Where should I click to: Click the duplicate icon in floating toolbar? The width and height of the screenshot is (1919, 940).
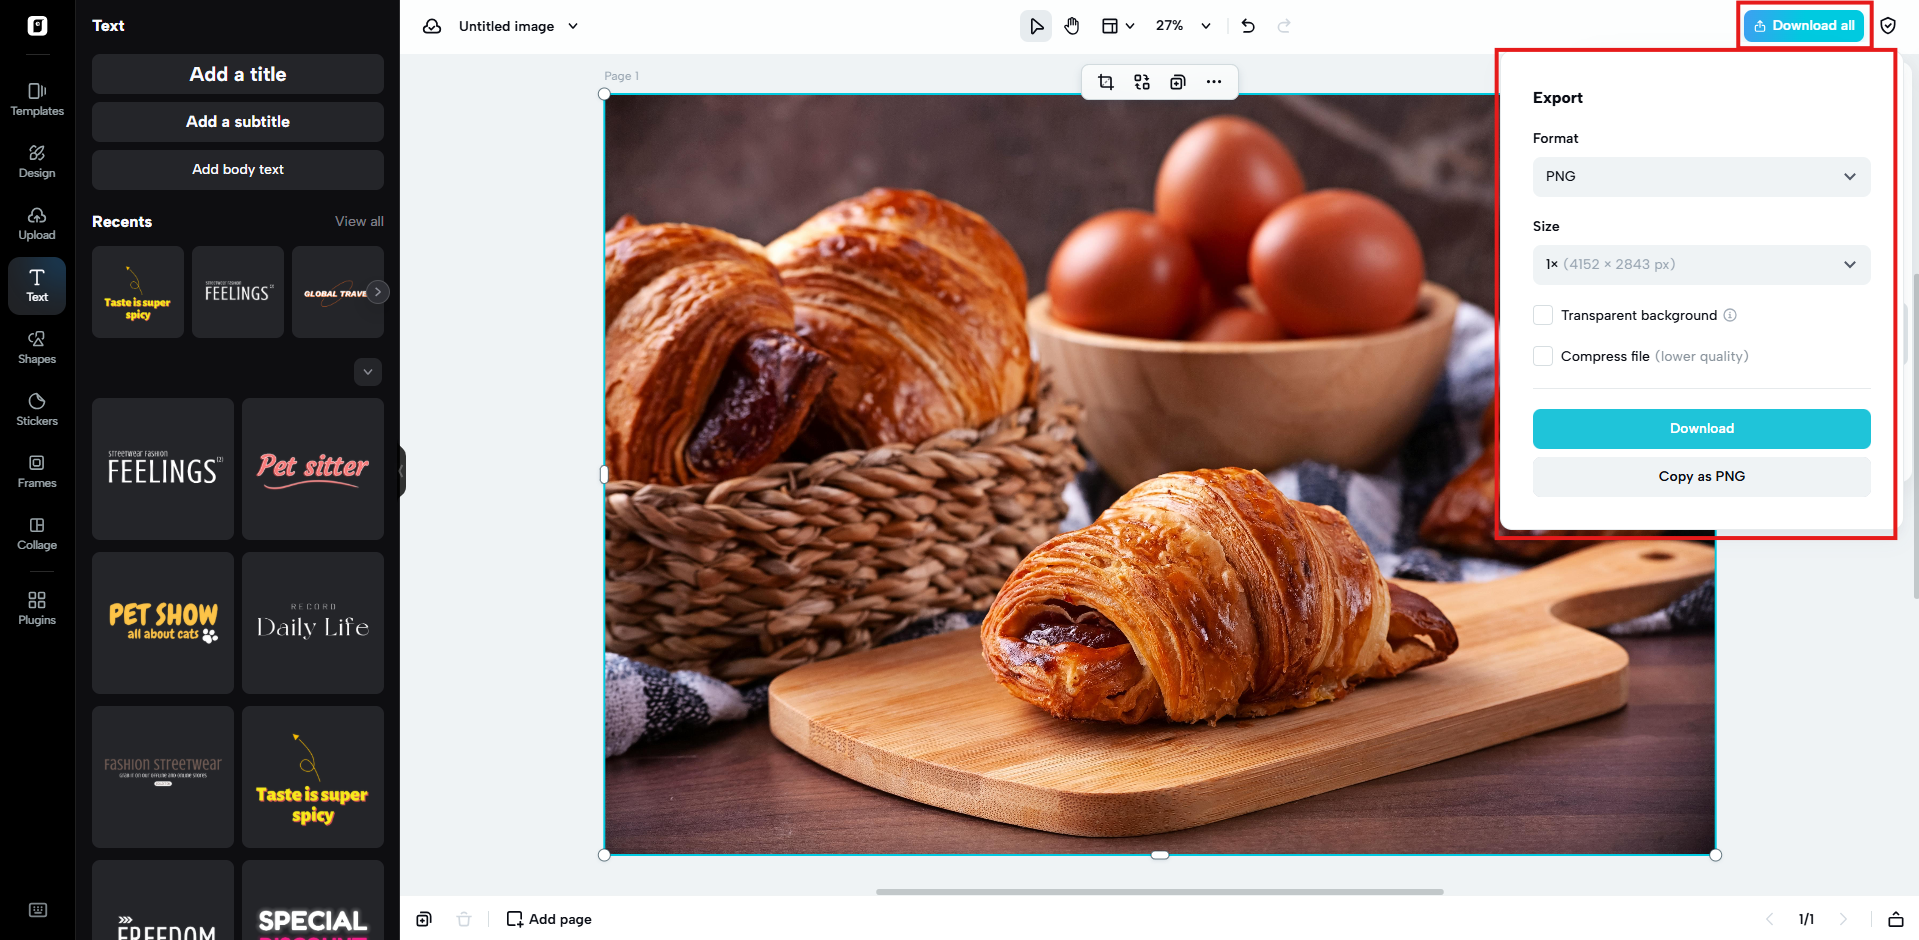pos(1178,82)
